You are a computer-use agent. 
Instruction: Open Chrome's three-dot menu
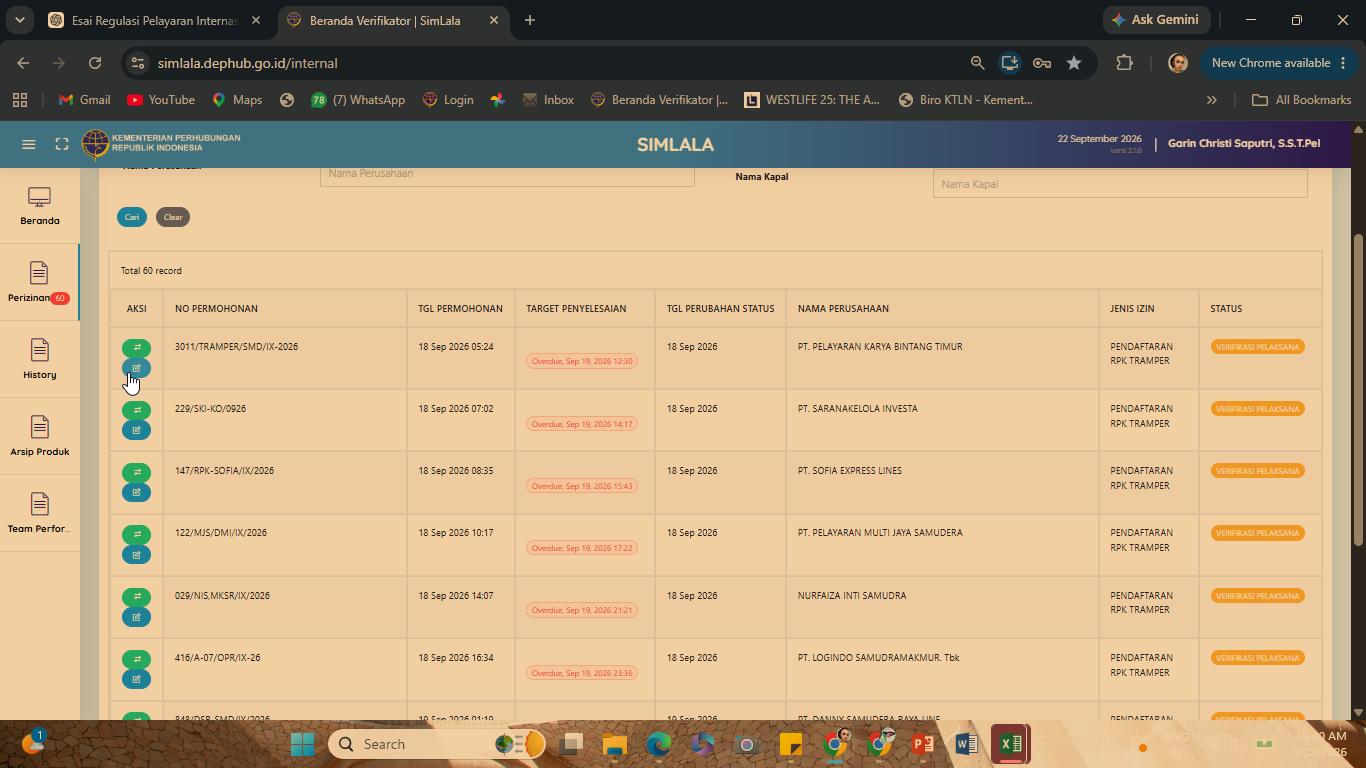coord(1343,63)
